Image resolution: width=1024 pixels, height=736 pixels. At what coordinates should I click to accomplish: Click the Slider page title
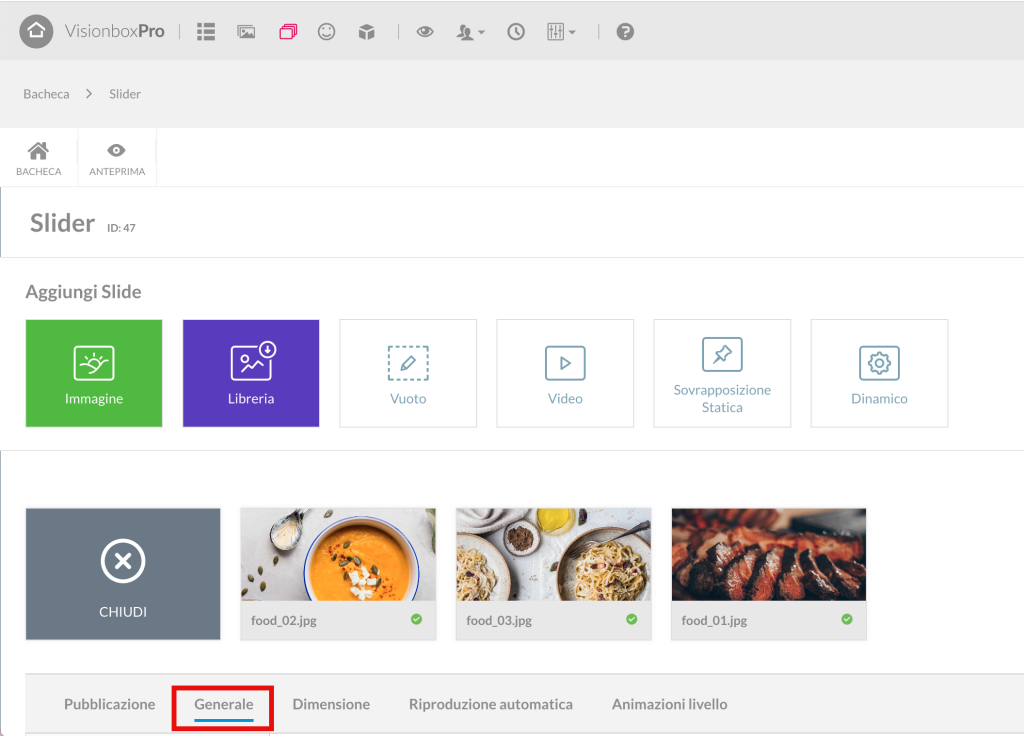tap(63, 223)
